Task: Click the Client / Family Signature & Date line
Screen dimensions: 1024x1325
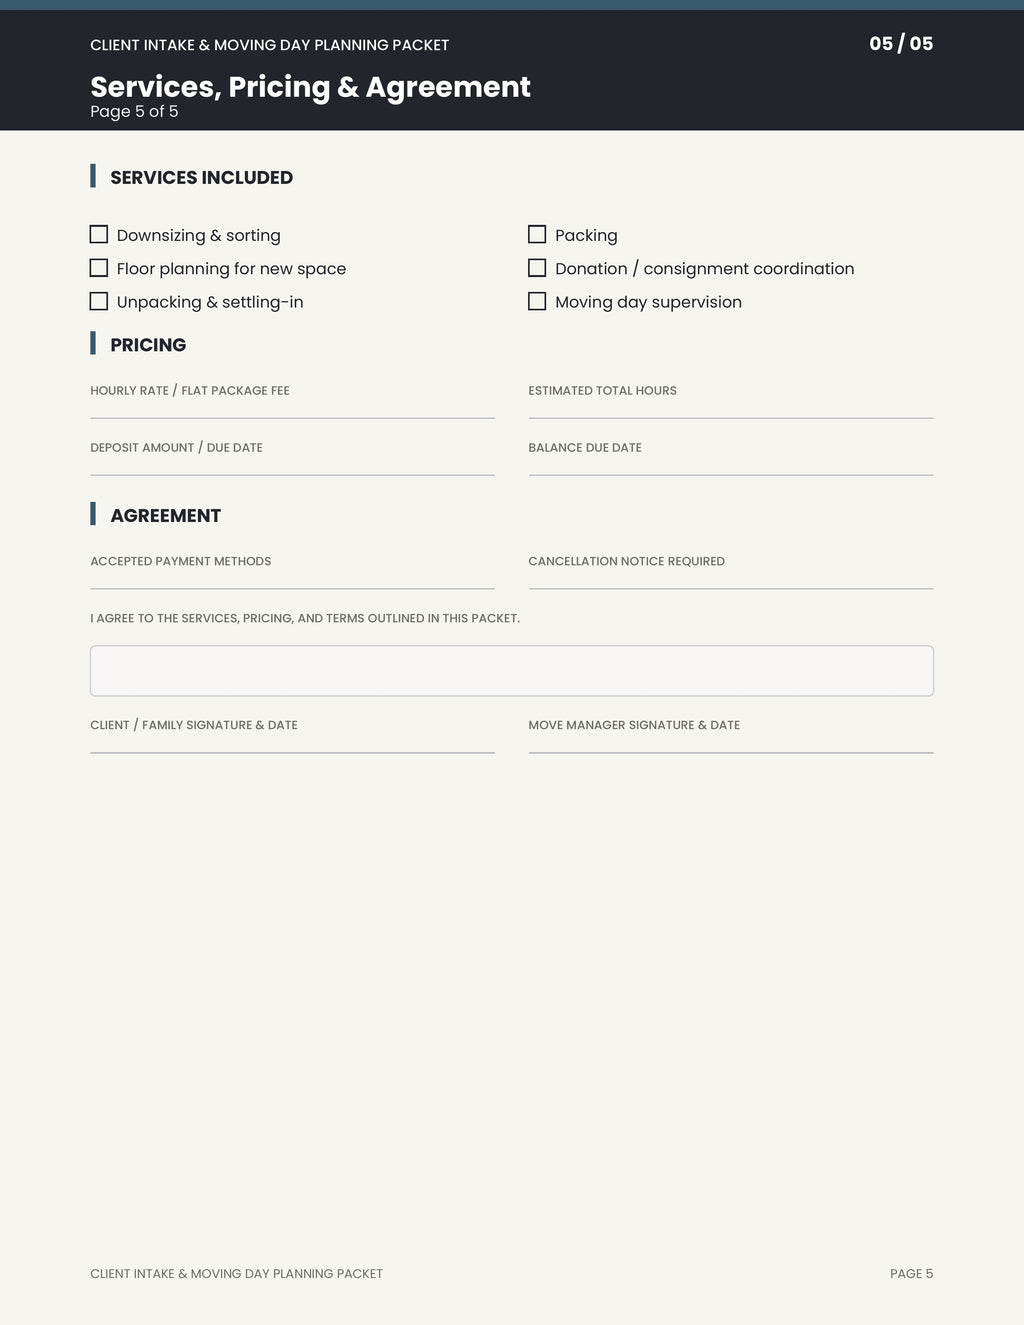Action: [292, 743]
